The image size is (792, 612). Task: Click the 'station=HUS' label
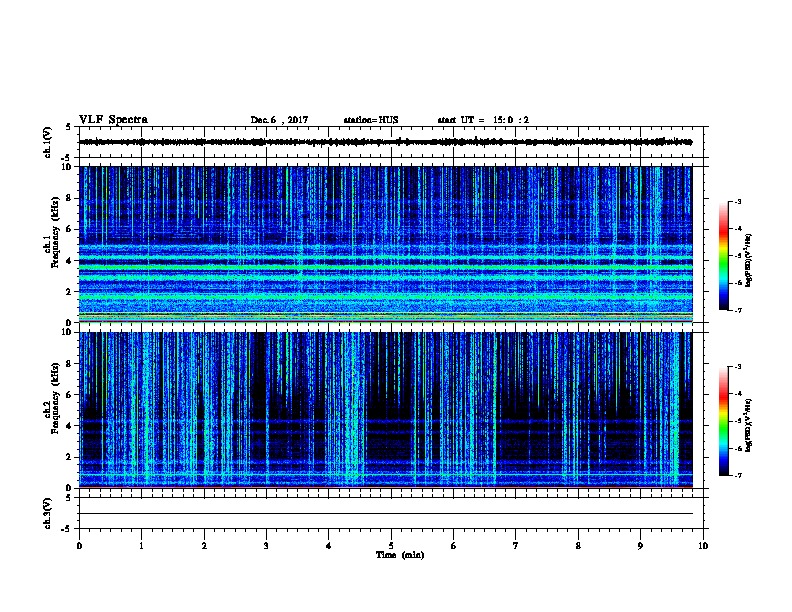[371, 120]
